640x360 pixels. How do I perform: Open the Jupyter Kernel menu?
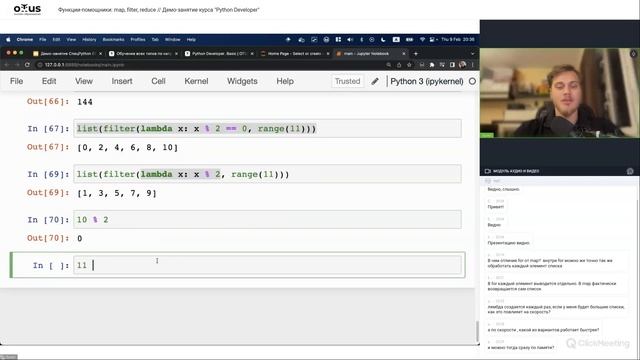point(196,81)
